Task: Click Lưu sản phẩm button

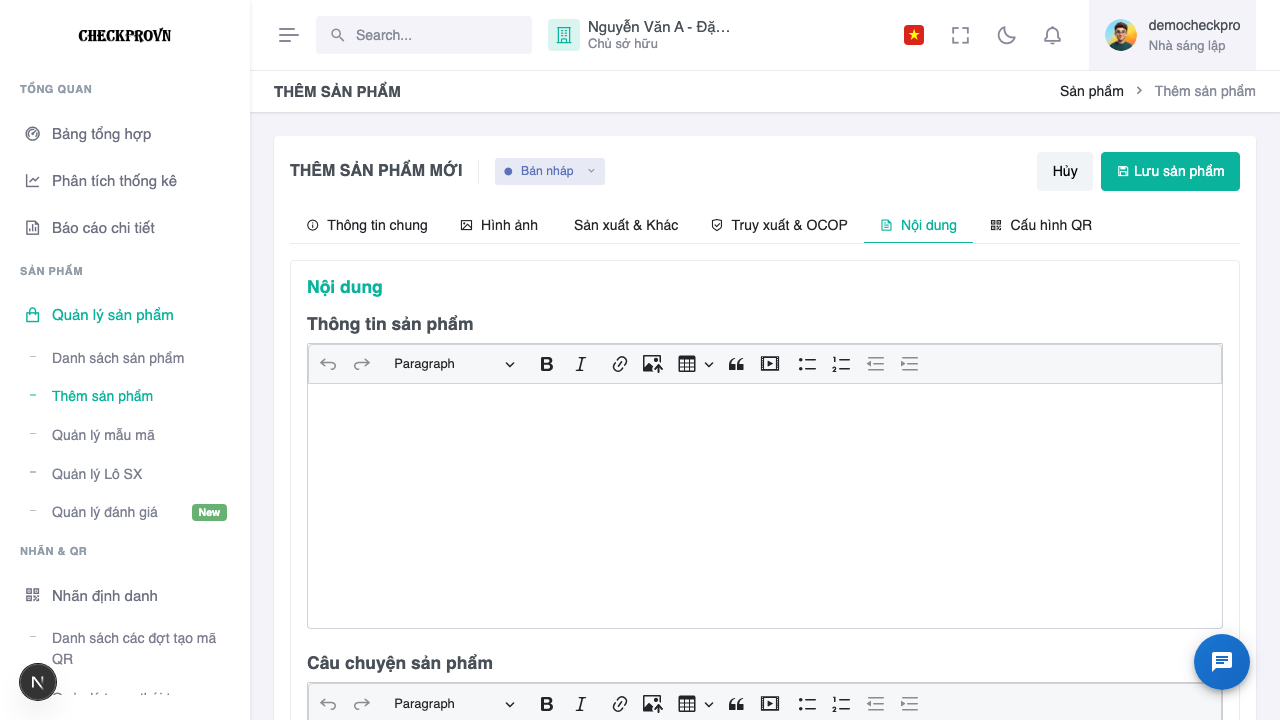Action: [1170, 171]
